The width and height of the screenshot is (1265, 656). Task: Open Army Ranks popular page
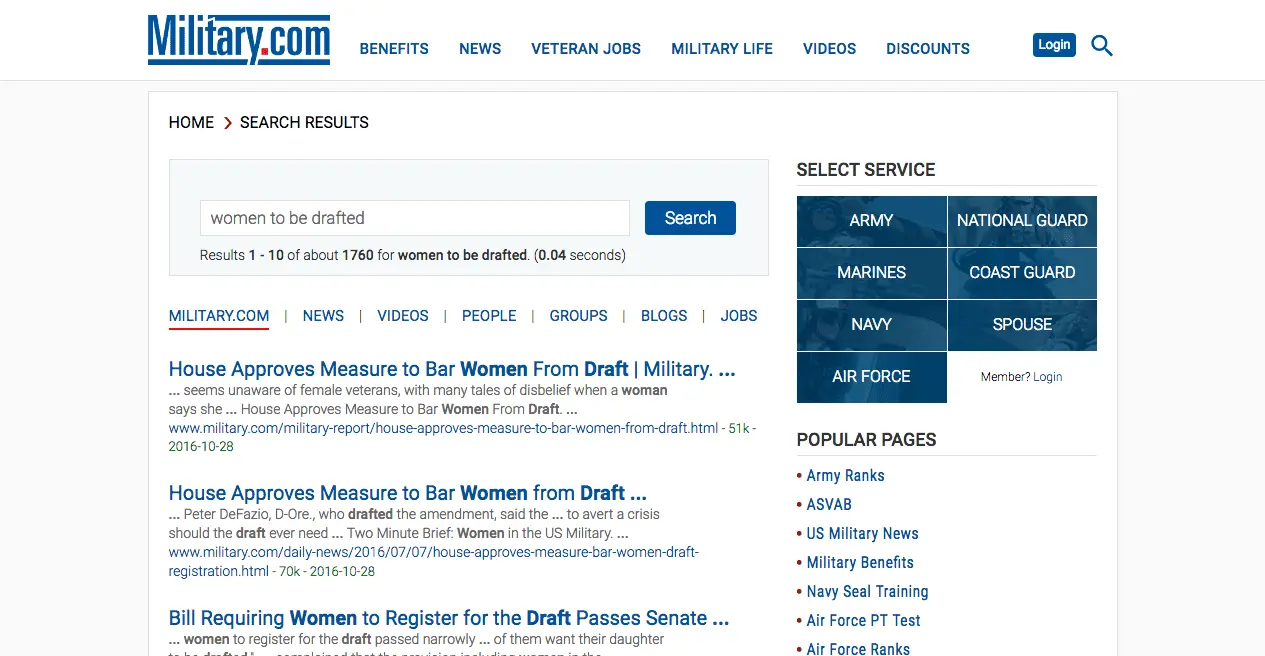(x=845, y=476)
